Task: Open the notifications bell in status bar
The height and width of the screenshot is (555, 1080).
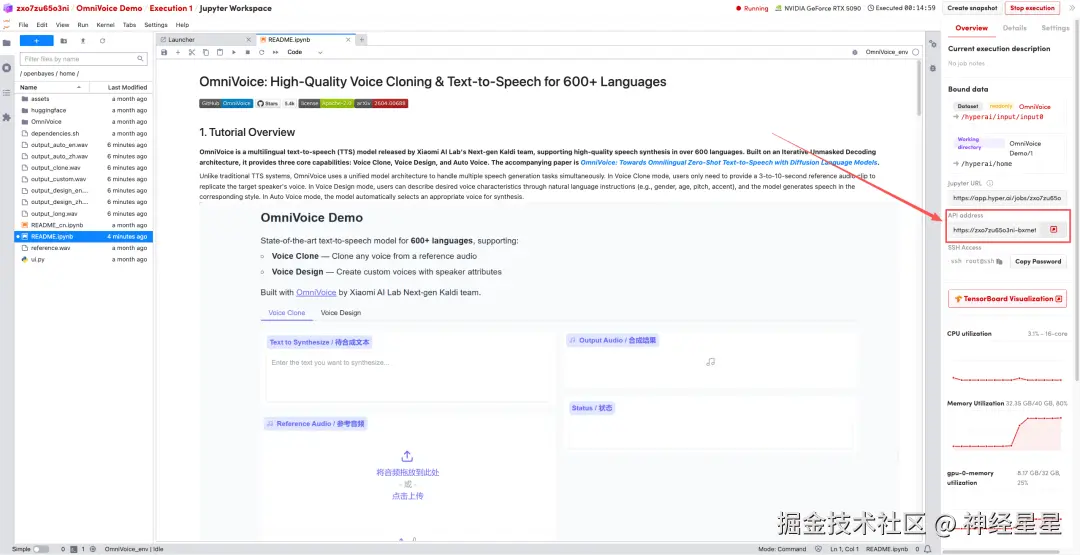Action: (928, 549)
